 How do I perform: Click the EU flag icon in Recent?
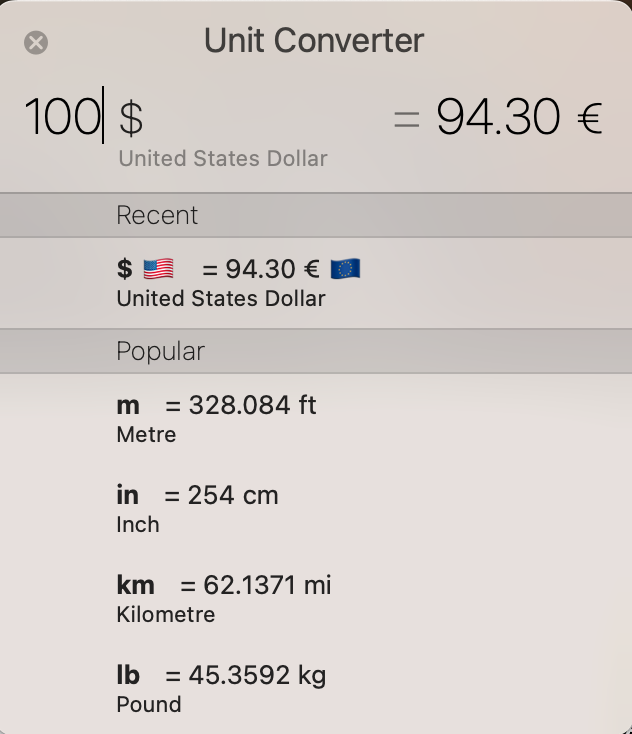point(345,269)
